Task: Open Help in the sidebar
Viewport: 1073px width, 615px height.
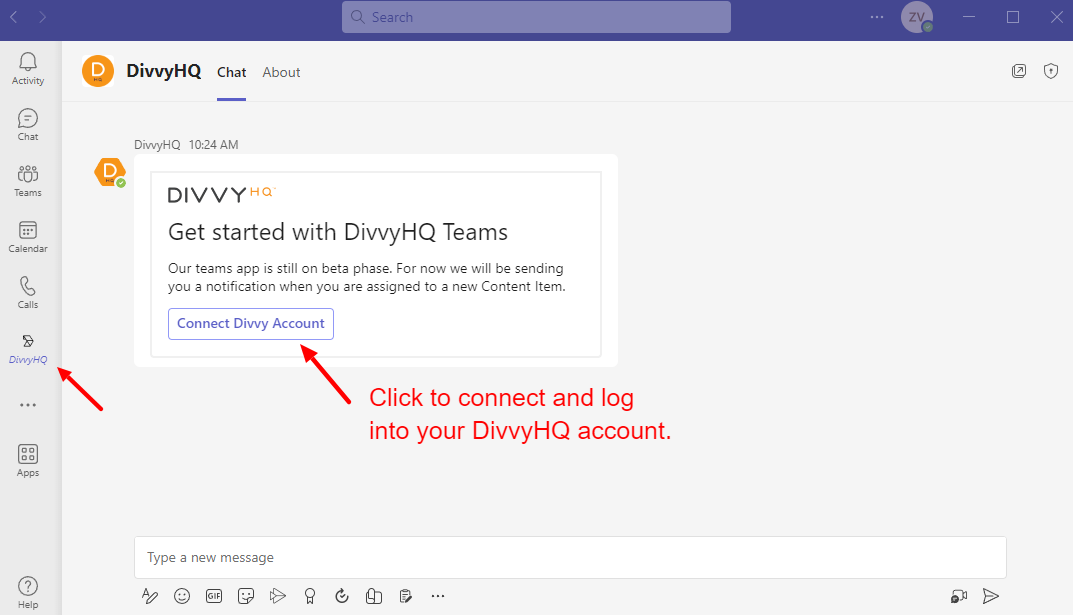Action: [x=27, y=592]
